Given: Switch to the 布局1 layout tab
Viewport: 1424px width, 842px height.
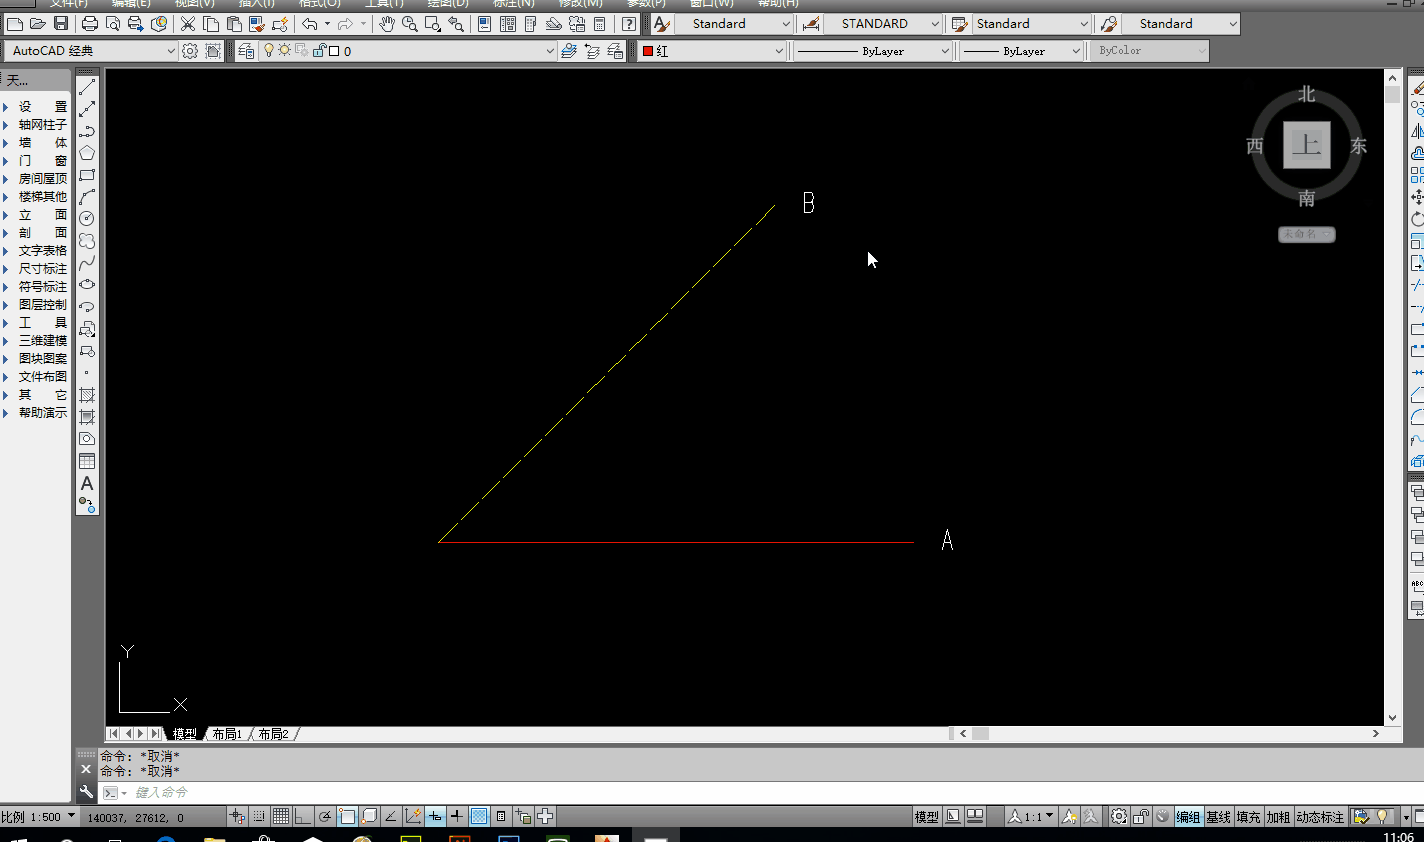Looking at the screenshot, I should (x=227, y=734).
